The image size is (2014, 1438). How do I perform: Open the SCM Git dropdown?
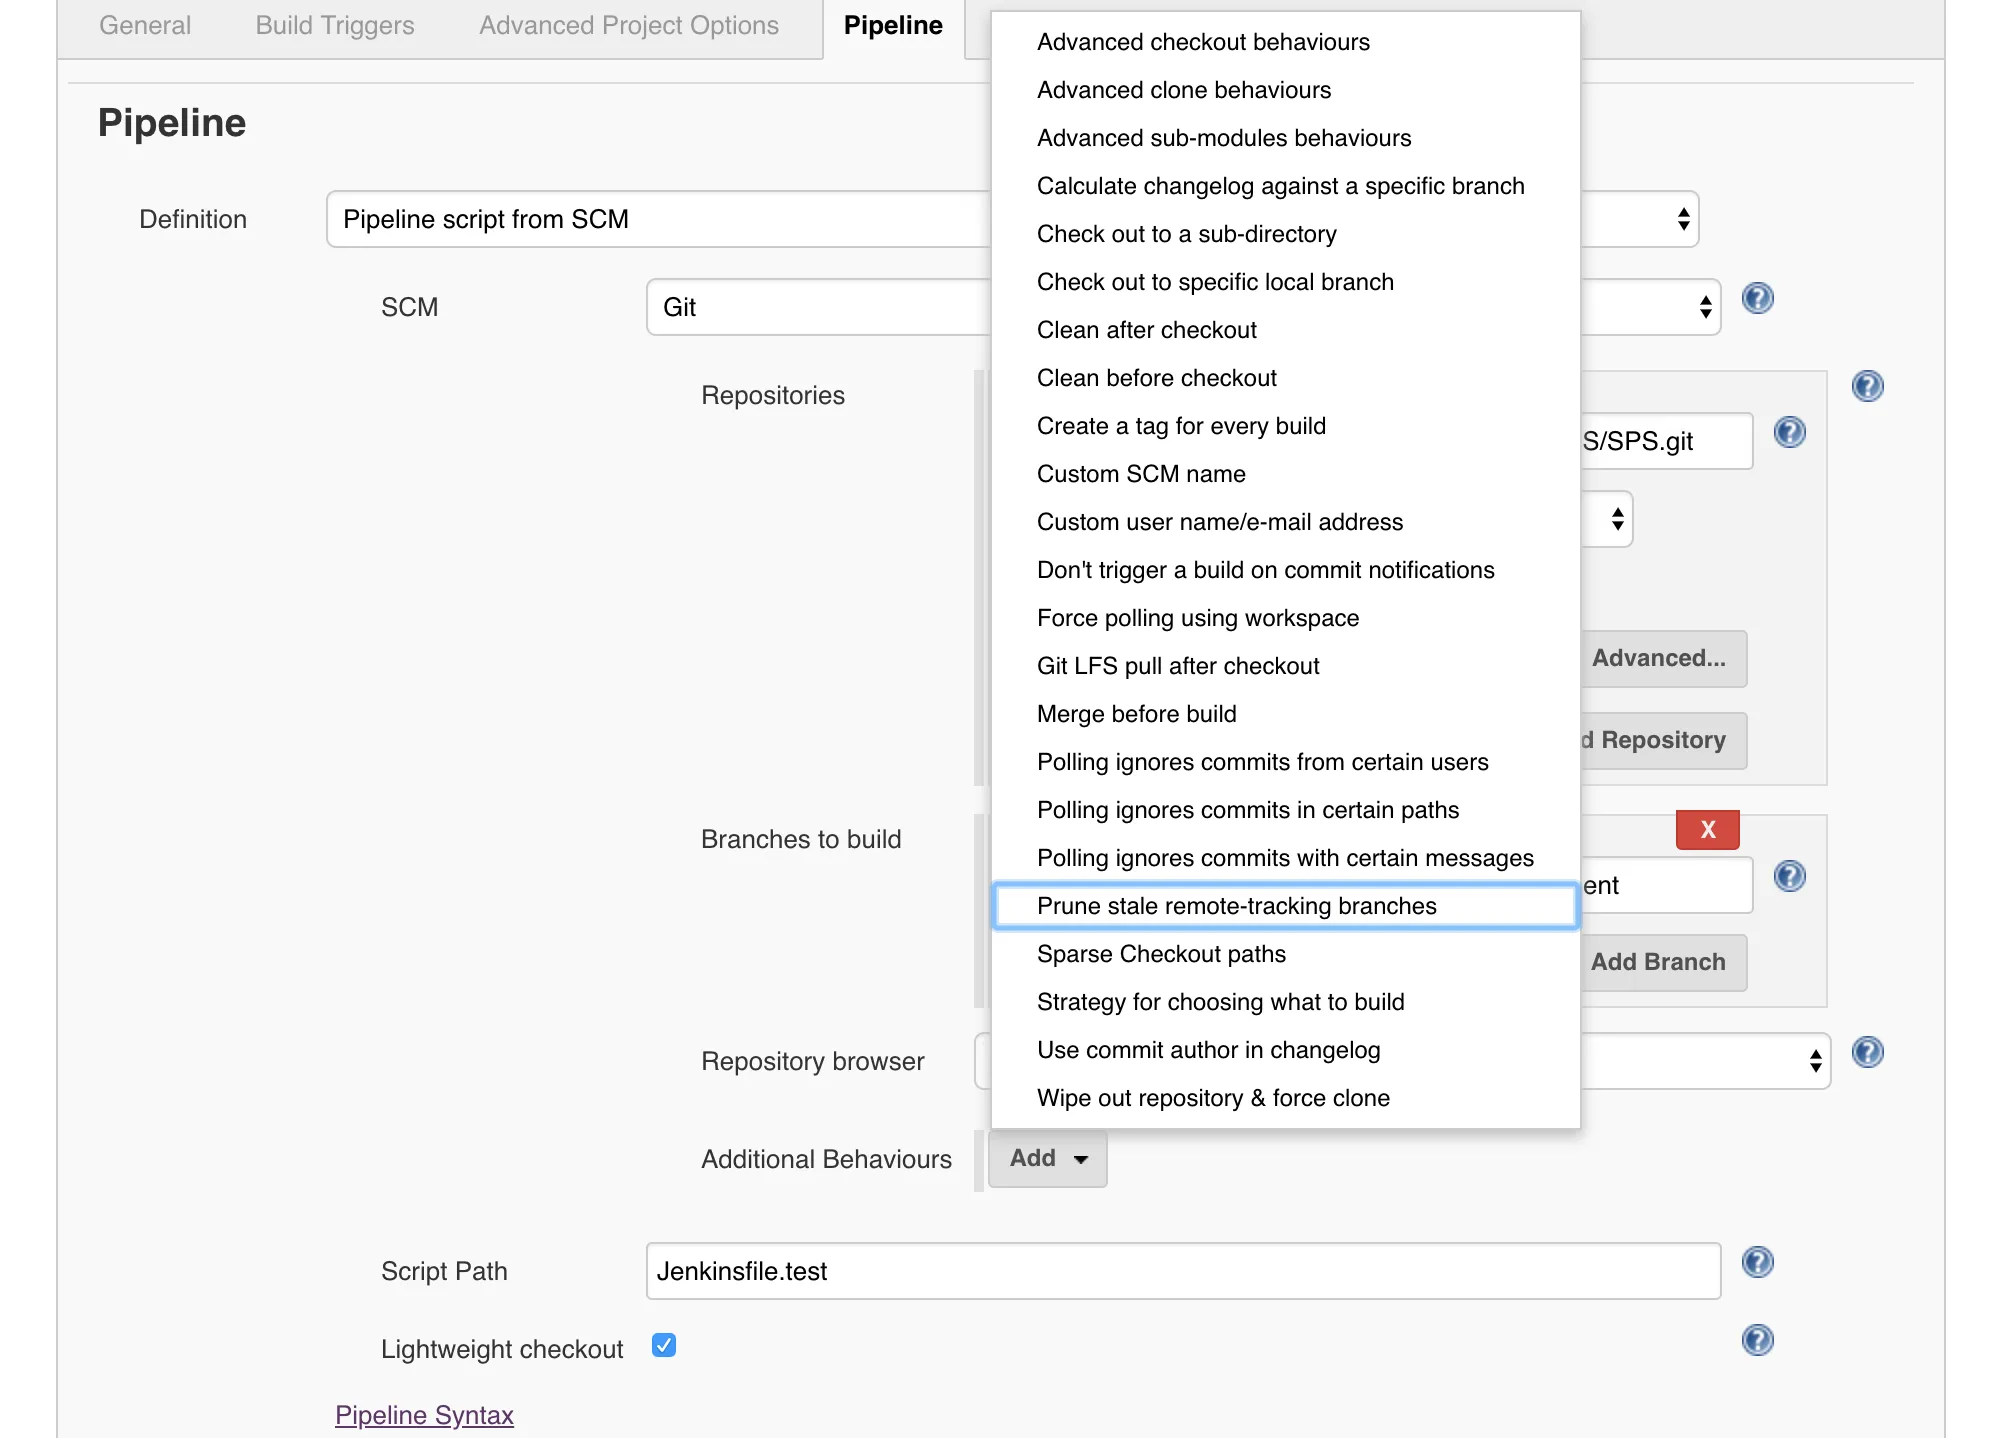click(x=820, y=307)
